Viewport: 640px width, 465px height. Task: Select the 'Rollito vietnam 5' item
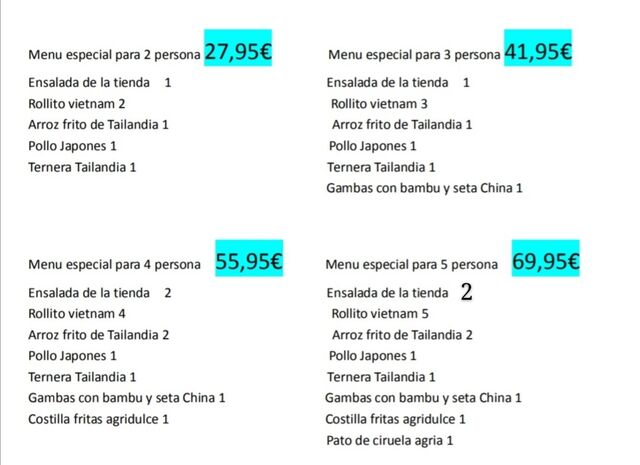pyautogui.click(x=379, y=314)
